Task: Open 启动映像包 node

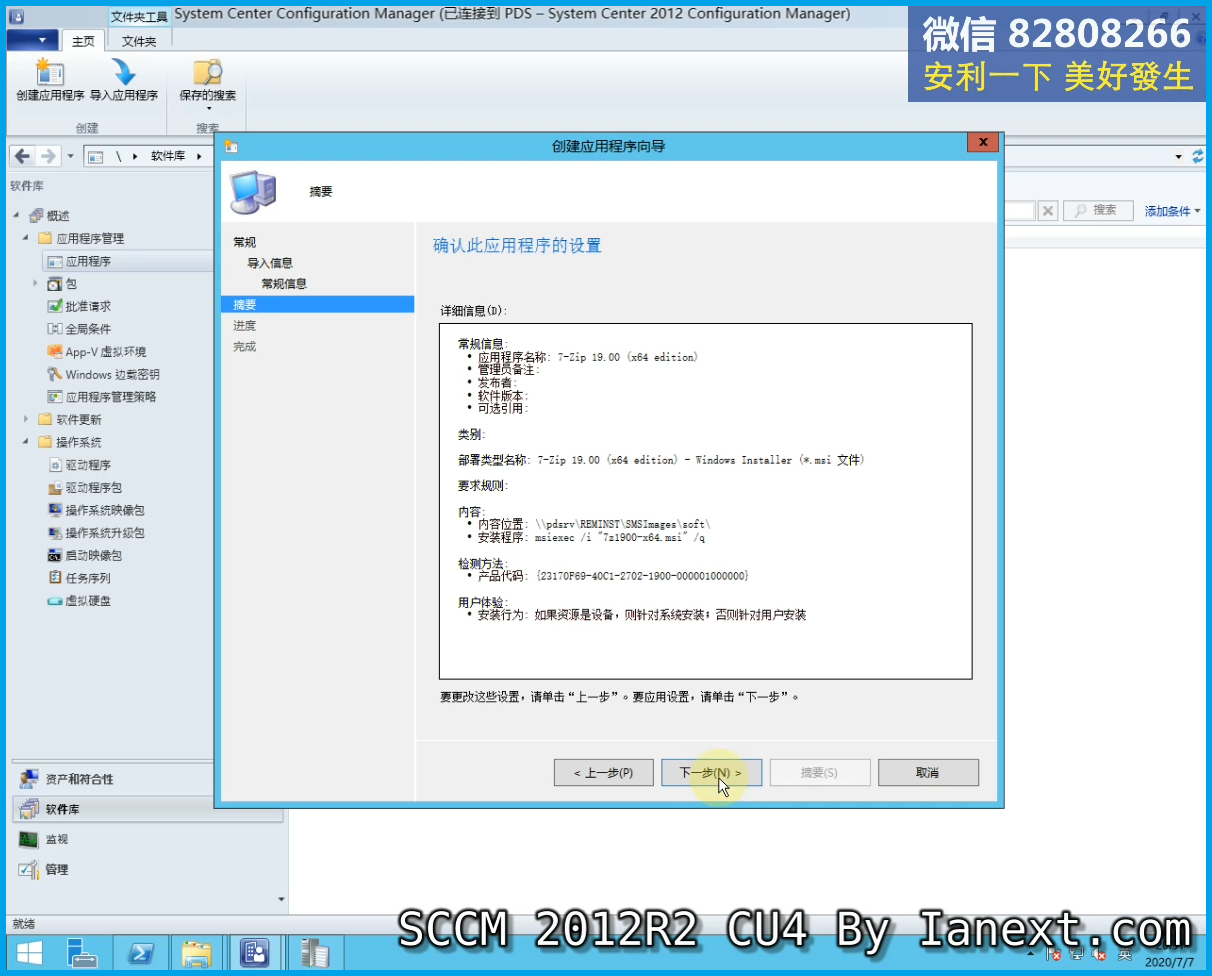Action: pos(93,555)
